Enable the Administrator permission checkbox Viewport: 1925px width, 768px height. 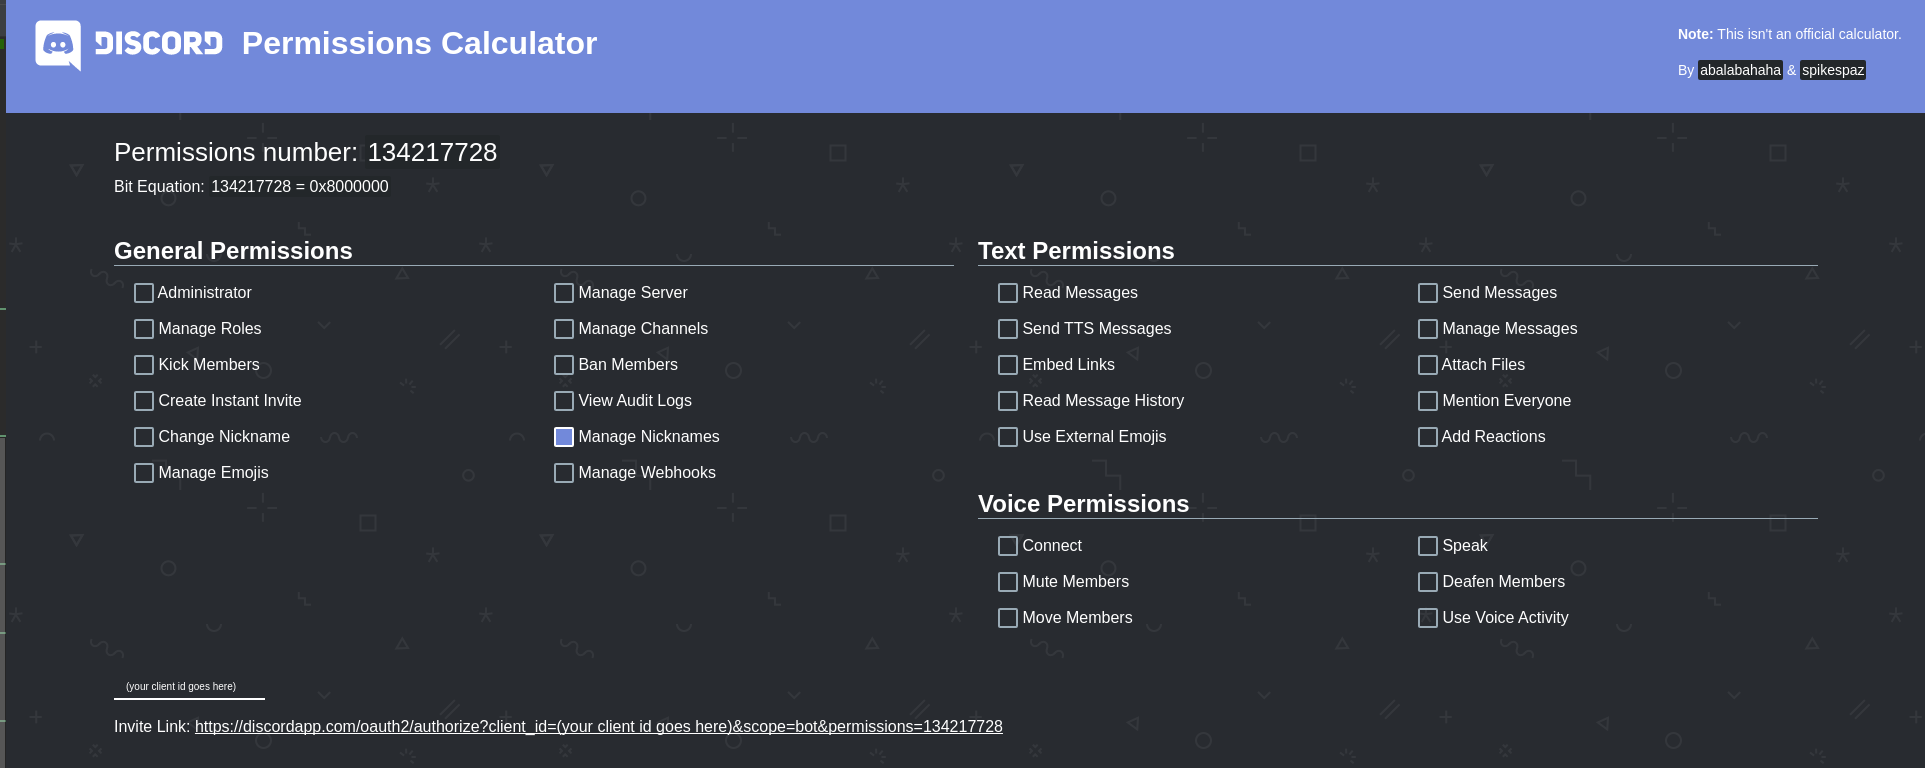[x=144, y=293]
